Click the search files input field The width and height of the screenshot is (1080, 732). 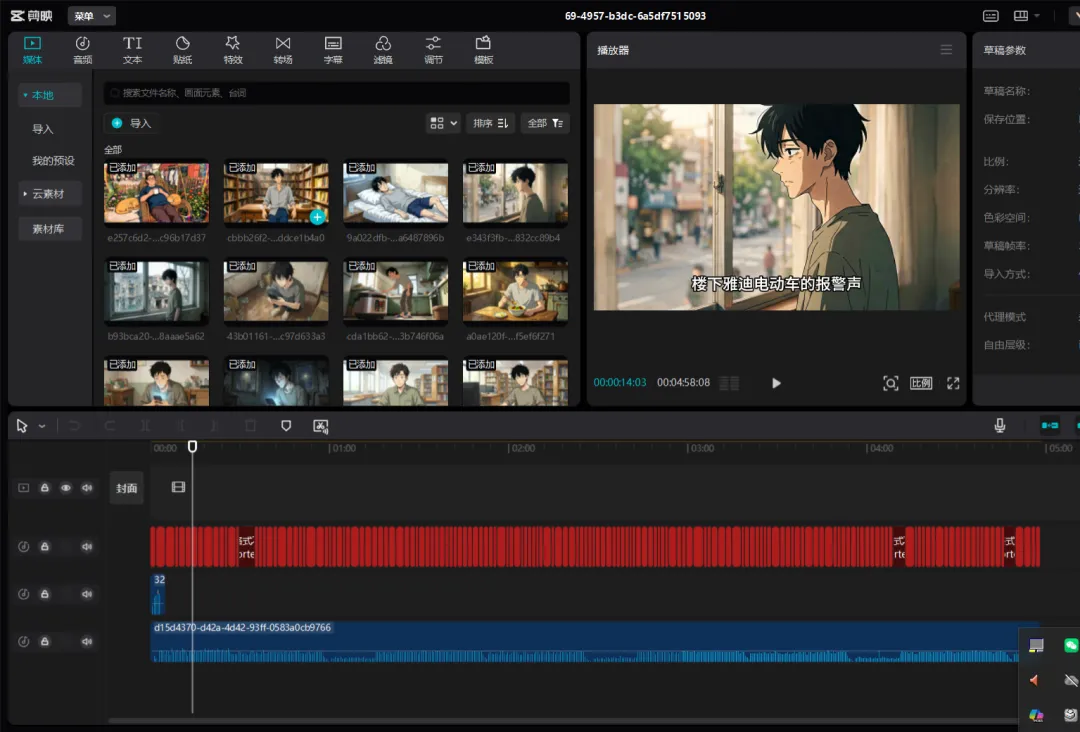coord(337,93)
